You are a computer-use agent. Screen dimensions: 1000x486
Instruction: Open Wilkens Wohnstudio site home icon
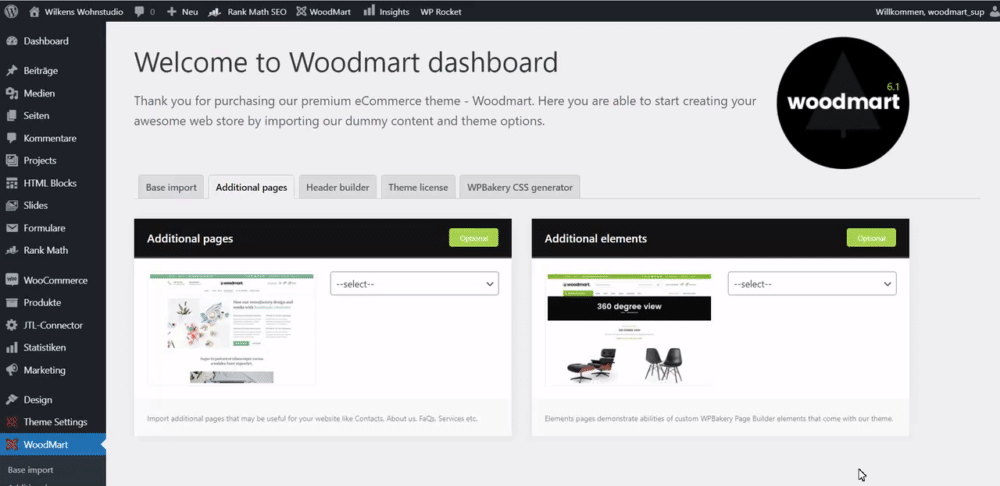point(34,11)
